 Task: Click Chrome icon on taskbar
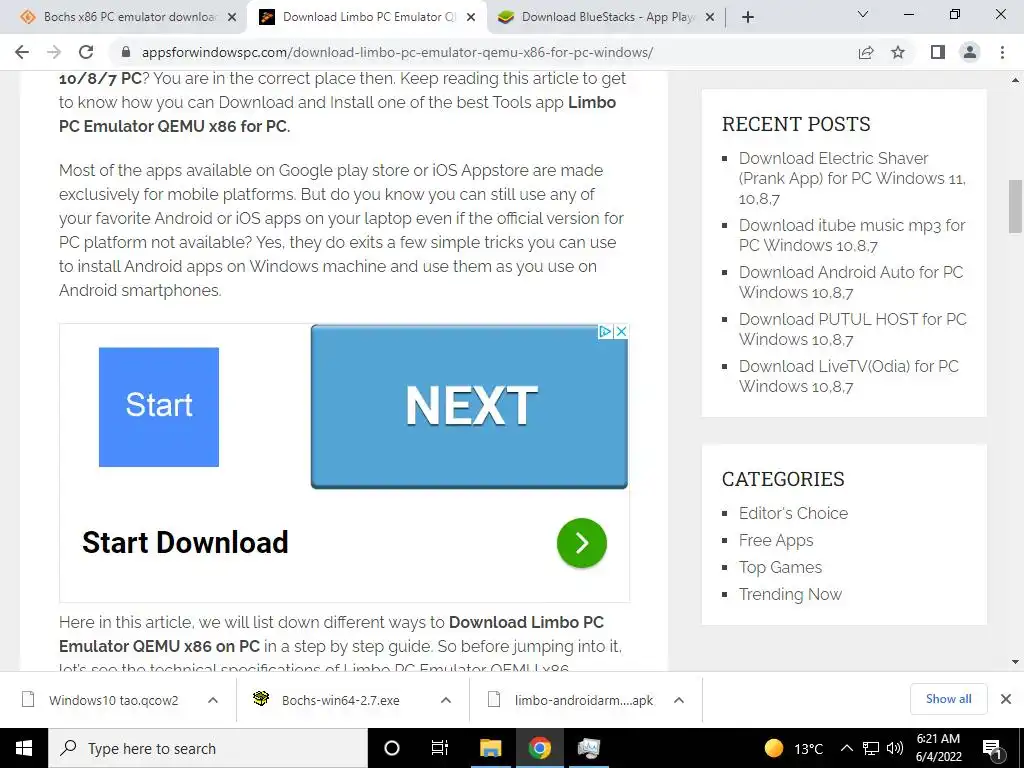[539, 748]
